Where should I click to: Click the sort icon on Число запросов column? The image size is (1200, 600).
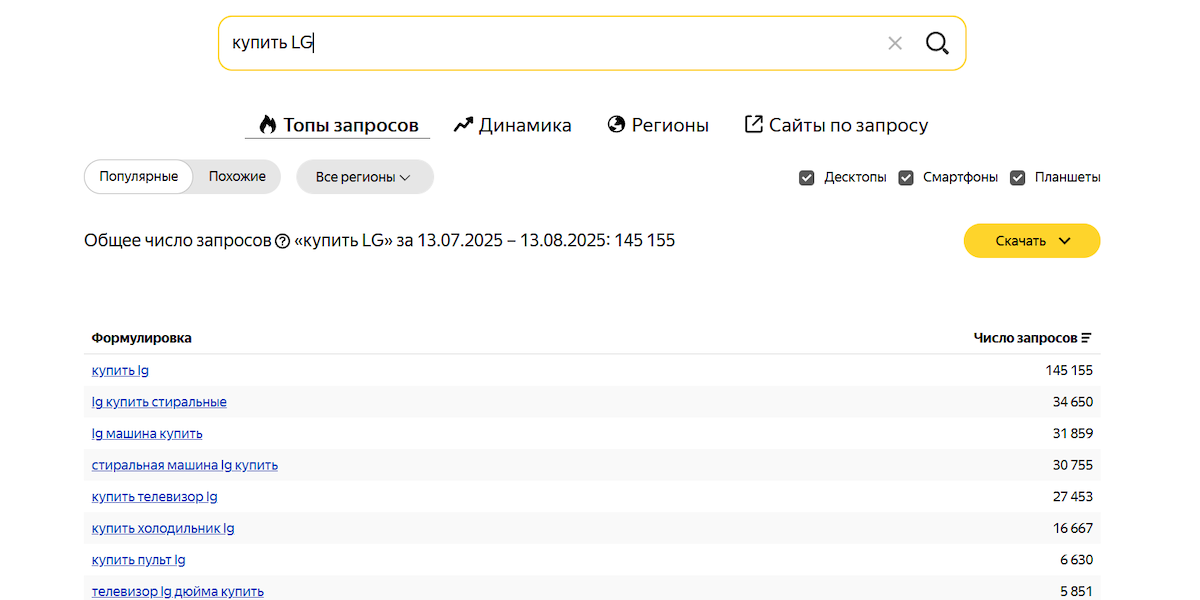pos(1088,338)
